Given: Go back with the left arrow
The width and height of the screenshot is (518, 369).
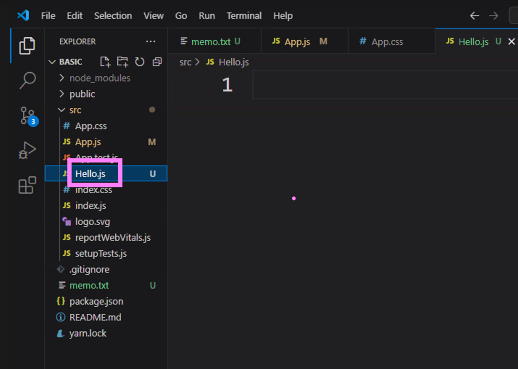Looking at the screenshot, I should tap(474, 15).
